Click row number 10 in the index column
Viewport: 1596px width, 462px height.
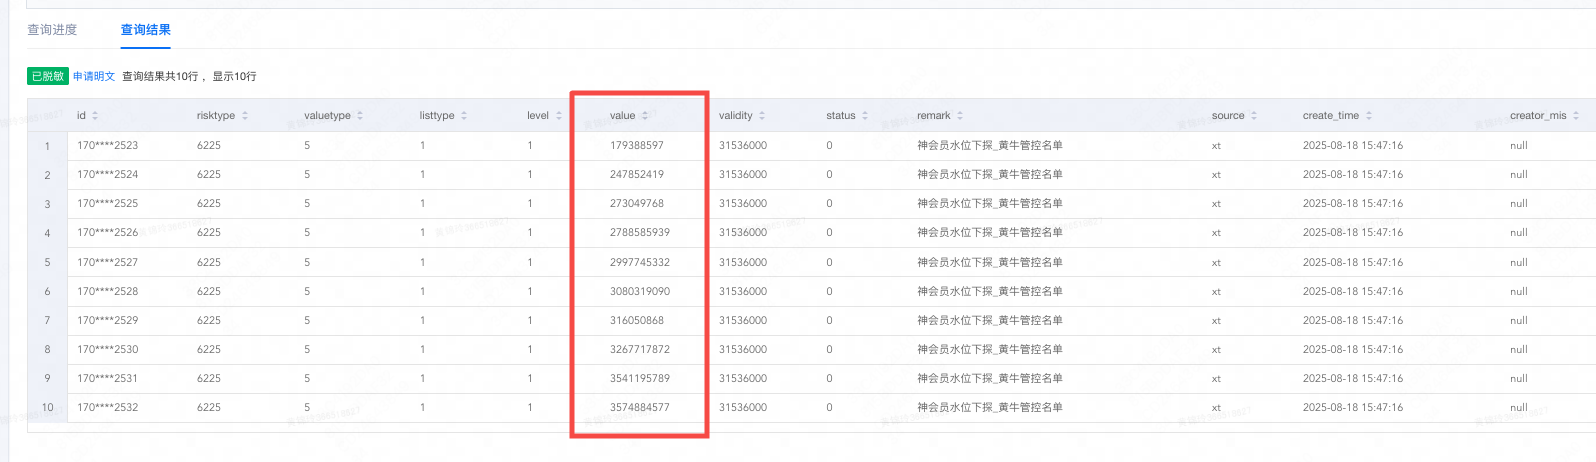[x=47, y=407]
